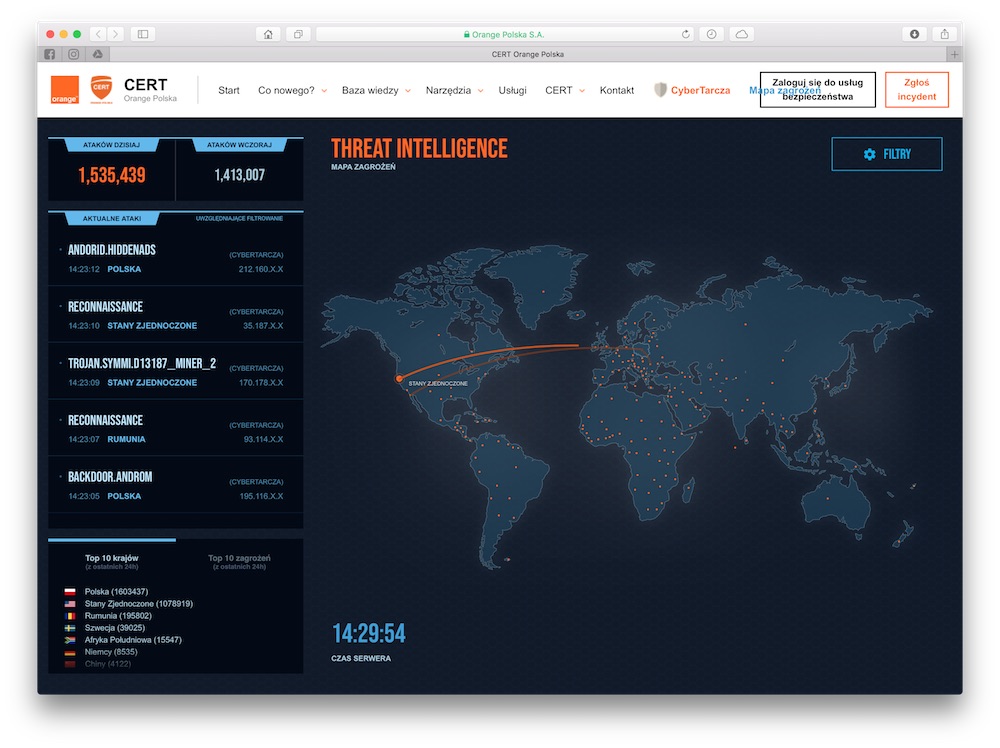Image resolution: width=1000 pixels, height=748 pixels.
Task: Open the iCloud tabs icon
Action: click(742, 34)
